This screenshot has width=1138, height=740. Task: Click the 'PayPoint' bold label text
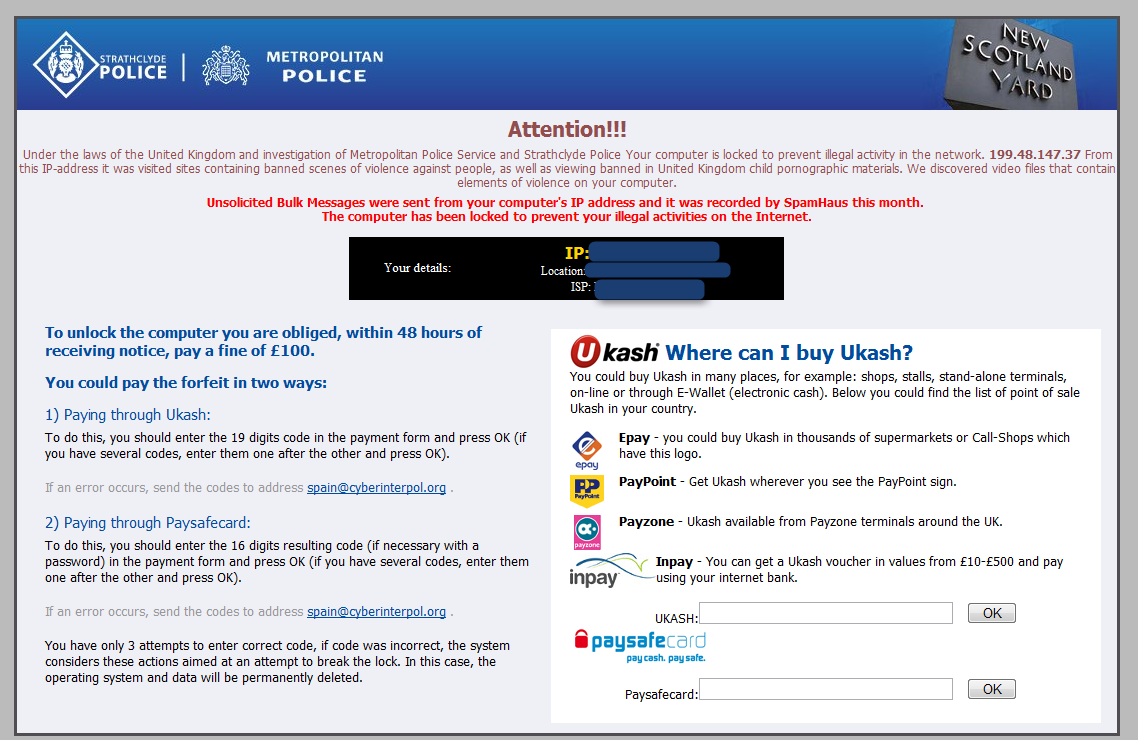647,482
